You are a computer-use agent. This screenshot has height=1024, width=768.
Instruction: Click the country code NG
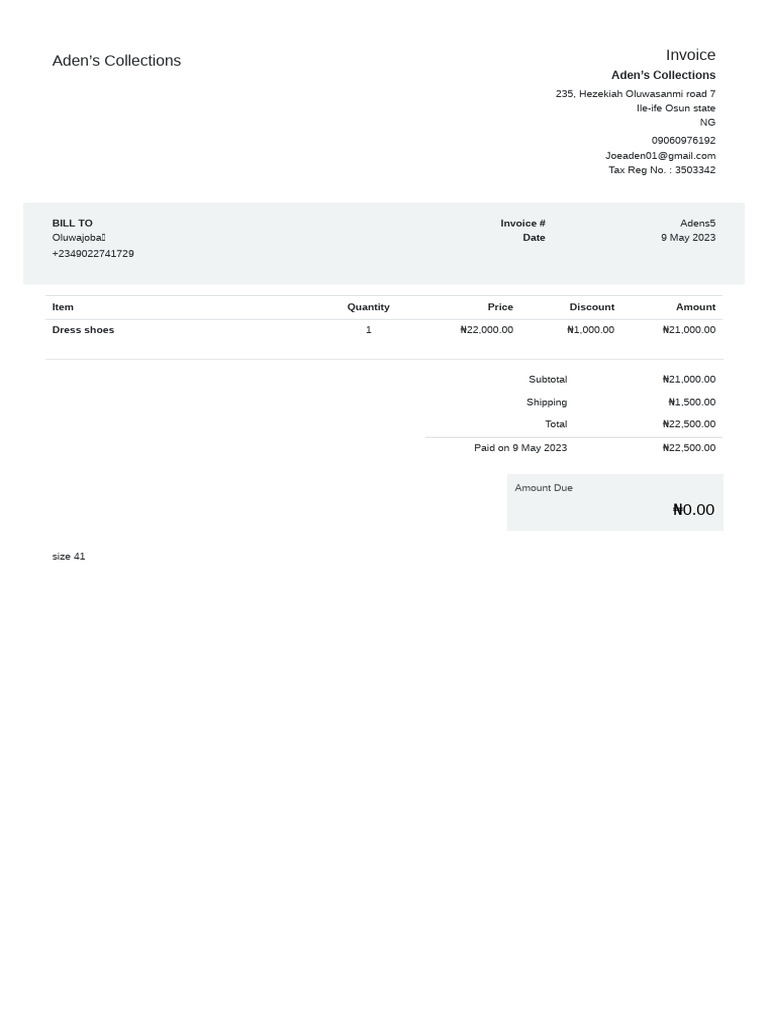pyautogui.click(x=707, y=123)
